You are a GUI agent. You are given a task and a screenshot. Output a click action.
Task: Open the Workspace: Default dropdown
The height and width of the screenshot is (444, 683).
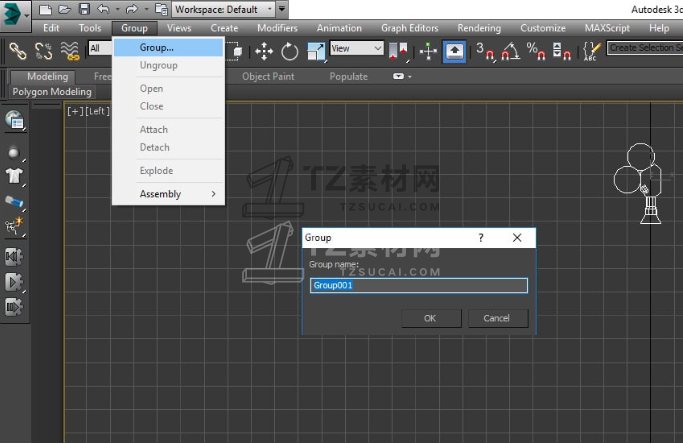224,9
